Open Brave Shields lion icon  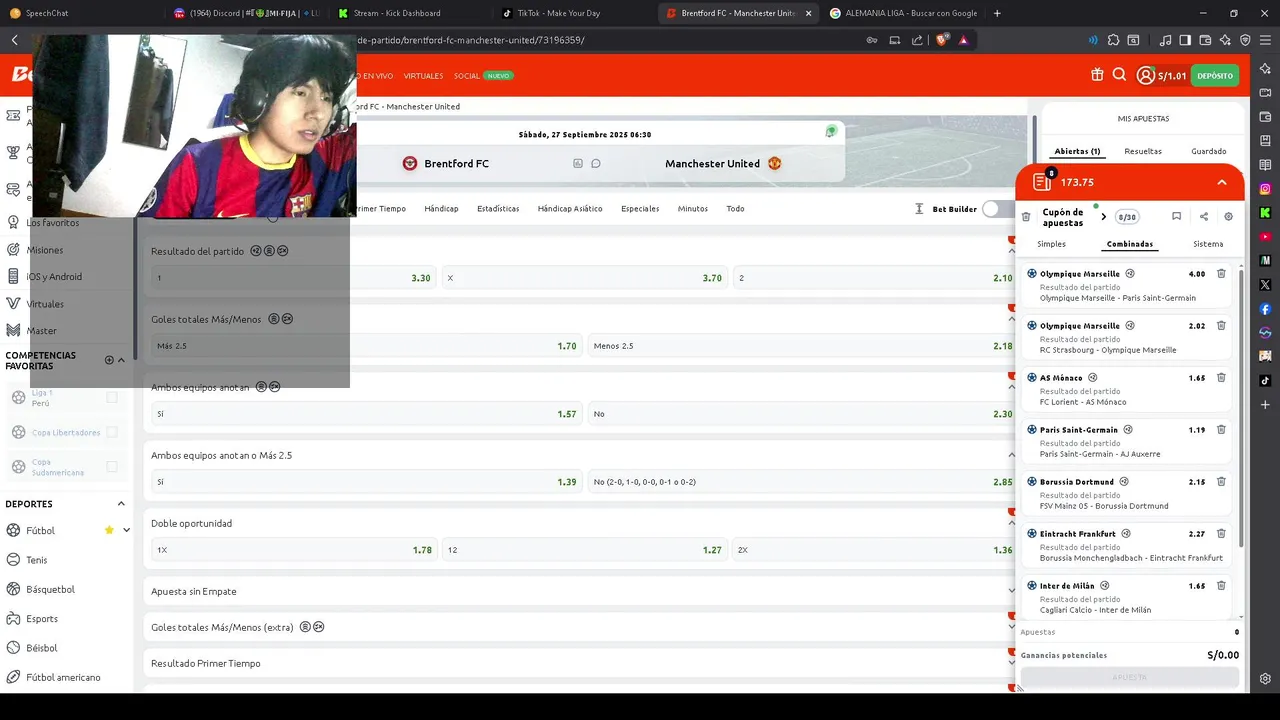[x=941, y=40]
